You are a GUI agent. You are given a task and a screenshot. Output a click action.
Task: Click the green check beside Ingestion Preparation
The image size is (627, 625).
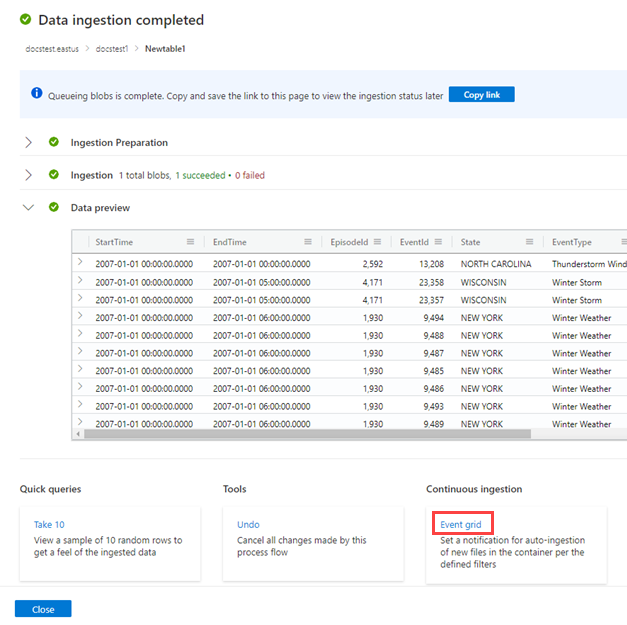coord(54,143)
